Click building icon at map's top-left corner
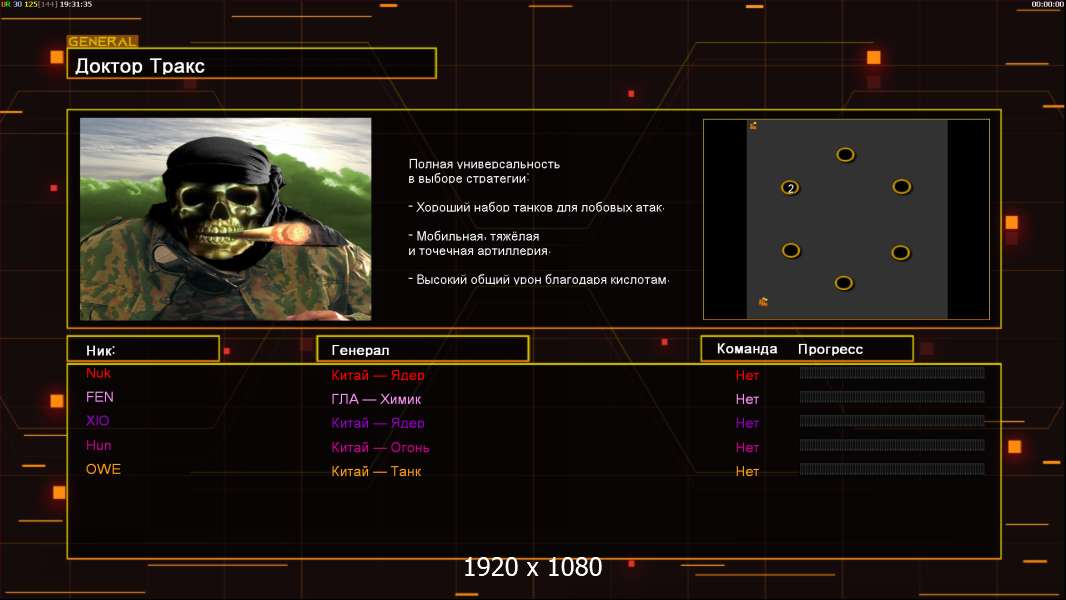 [753, 126]
